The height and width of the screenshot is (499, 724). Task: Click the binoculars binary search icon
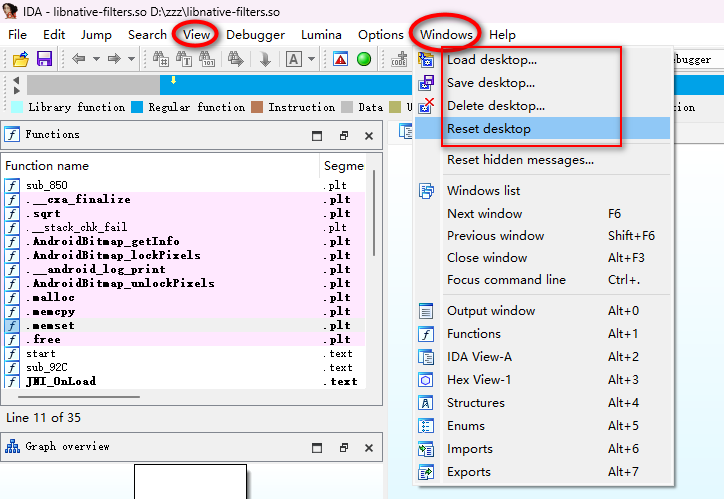point(207,59)
